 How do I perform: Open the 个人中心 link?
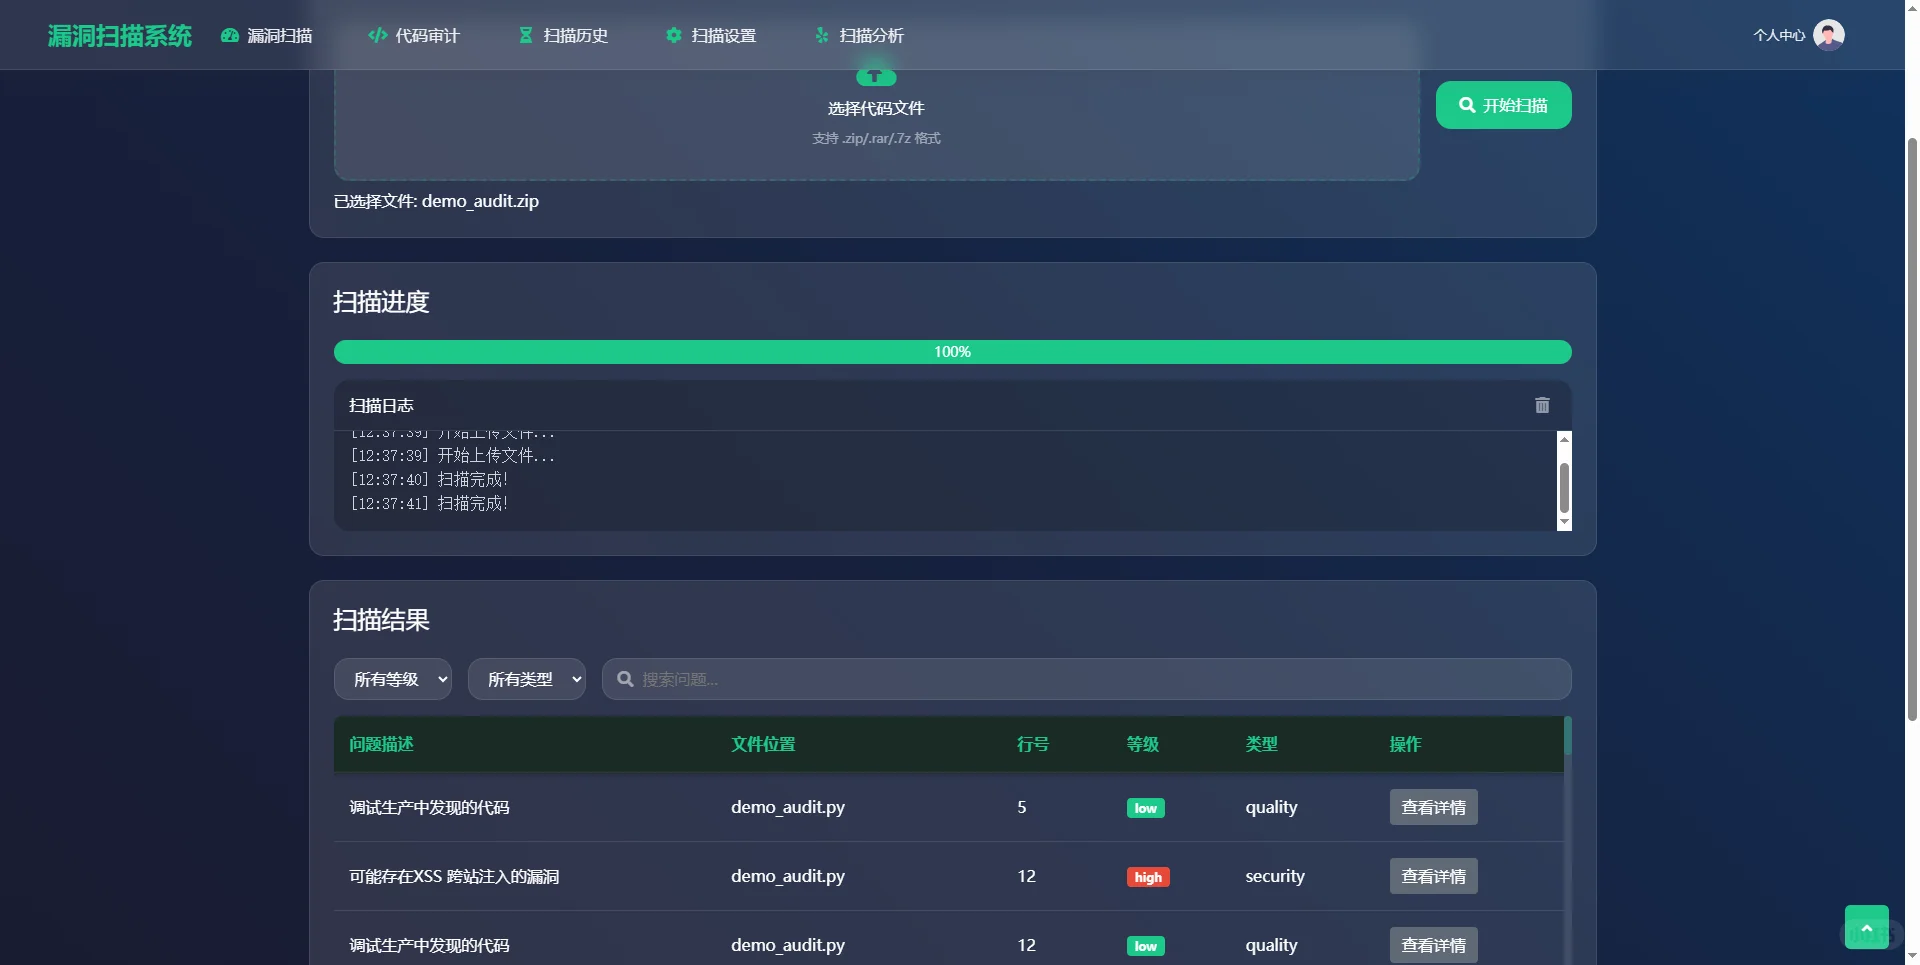click(x=1779, y=35)
